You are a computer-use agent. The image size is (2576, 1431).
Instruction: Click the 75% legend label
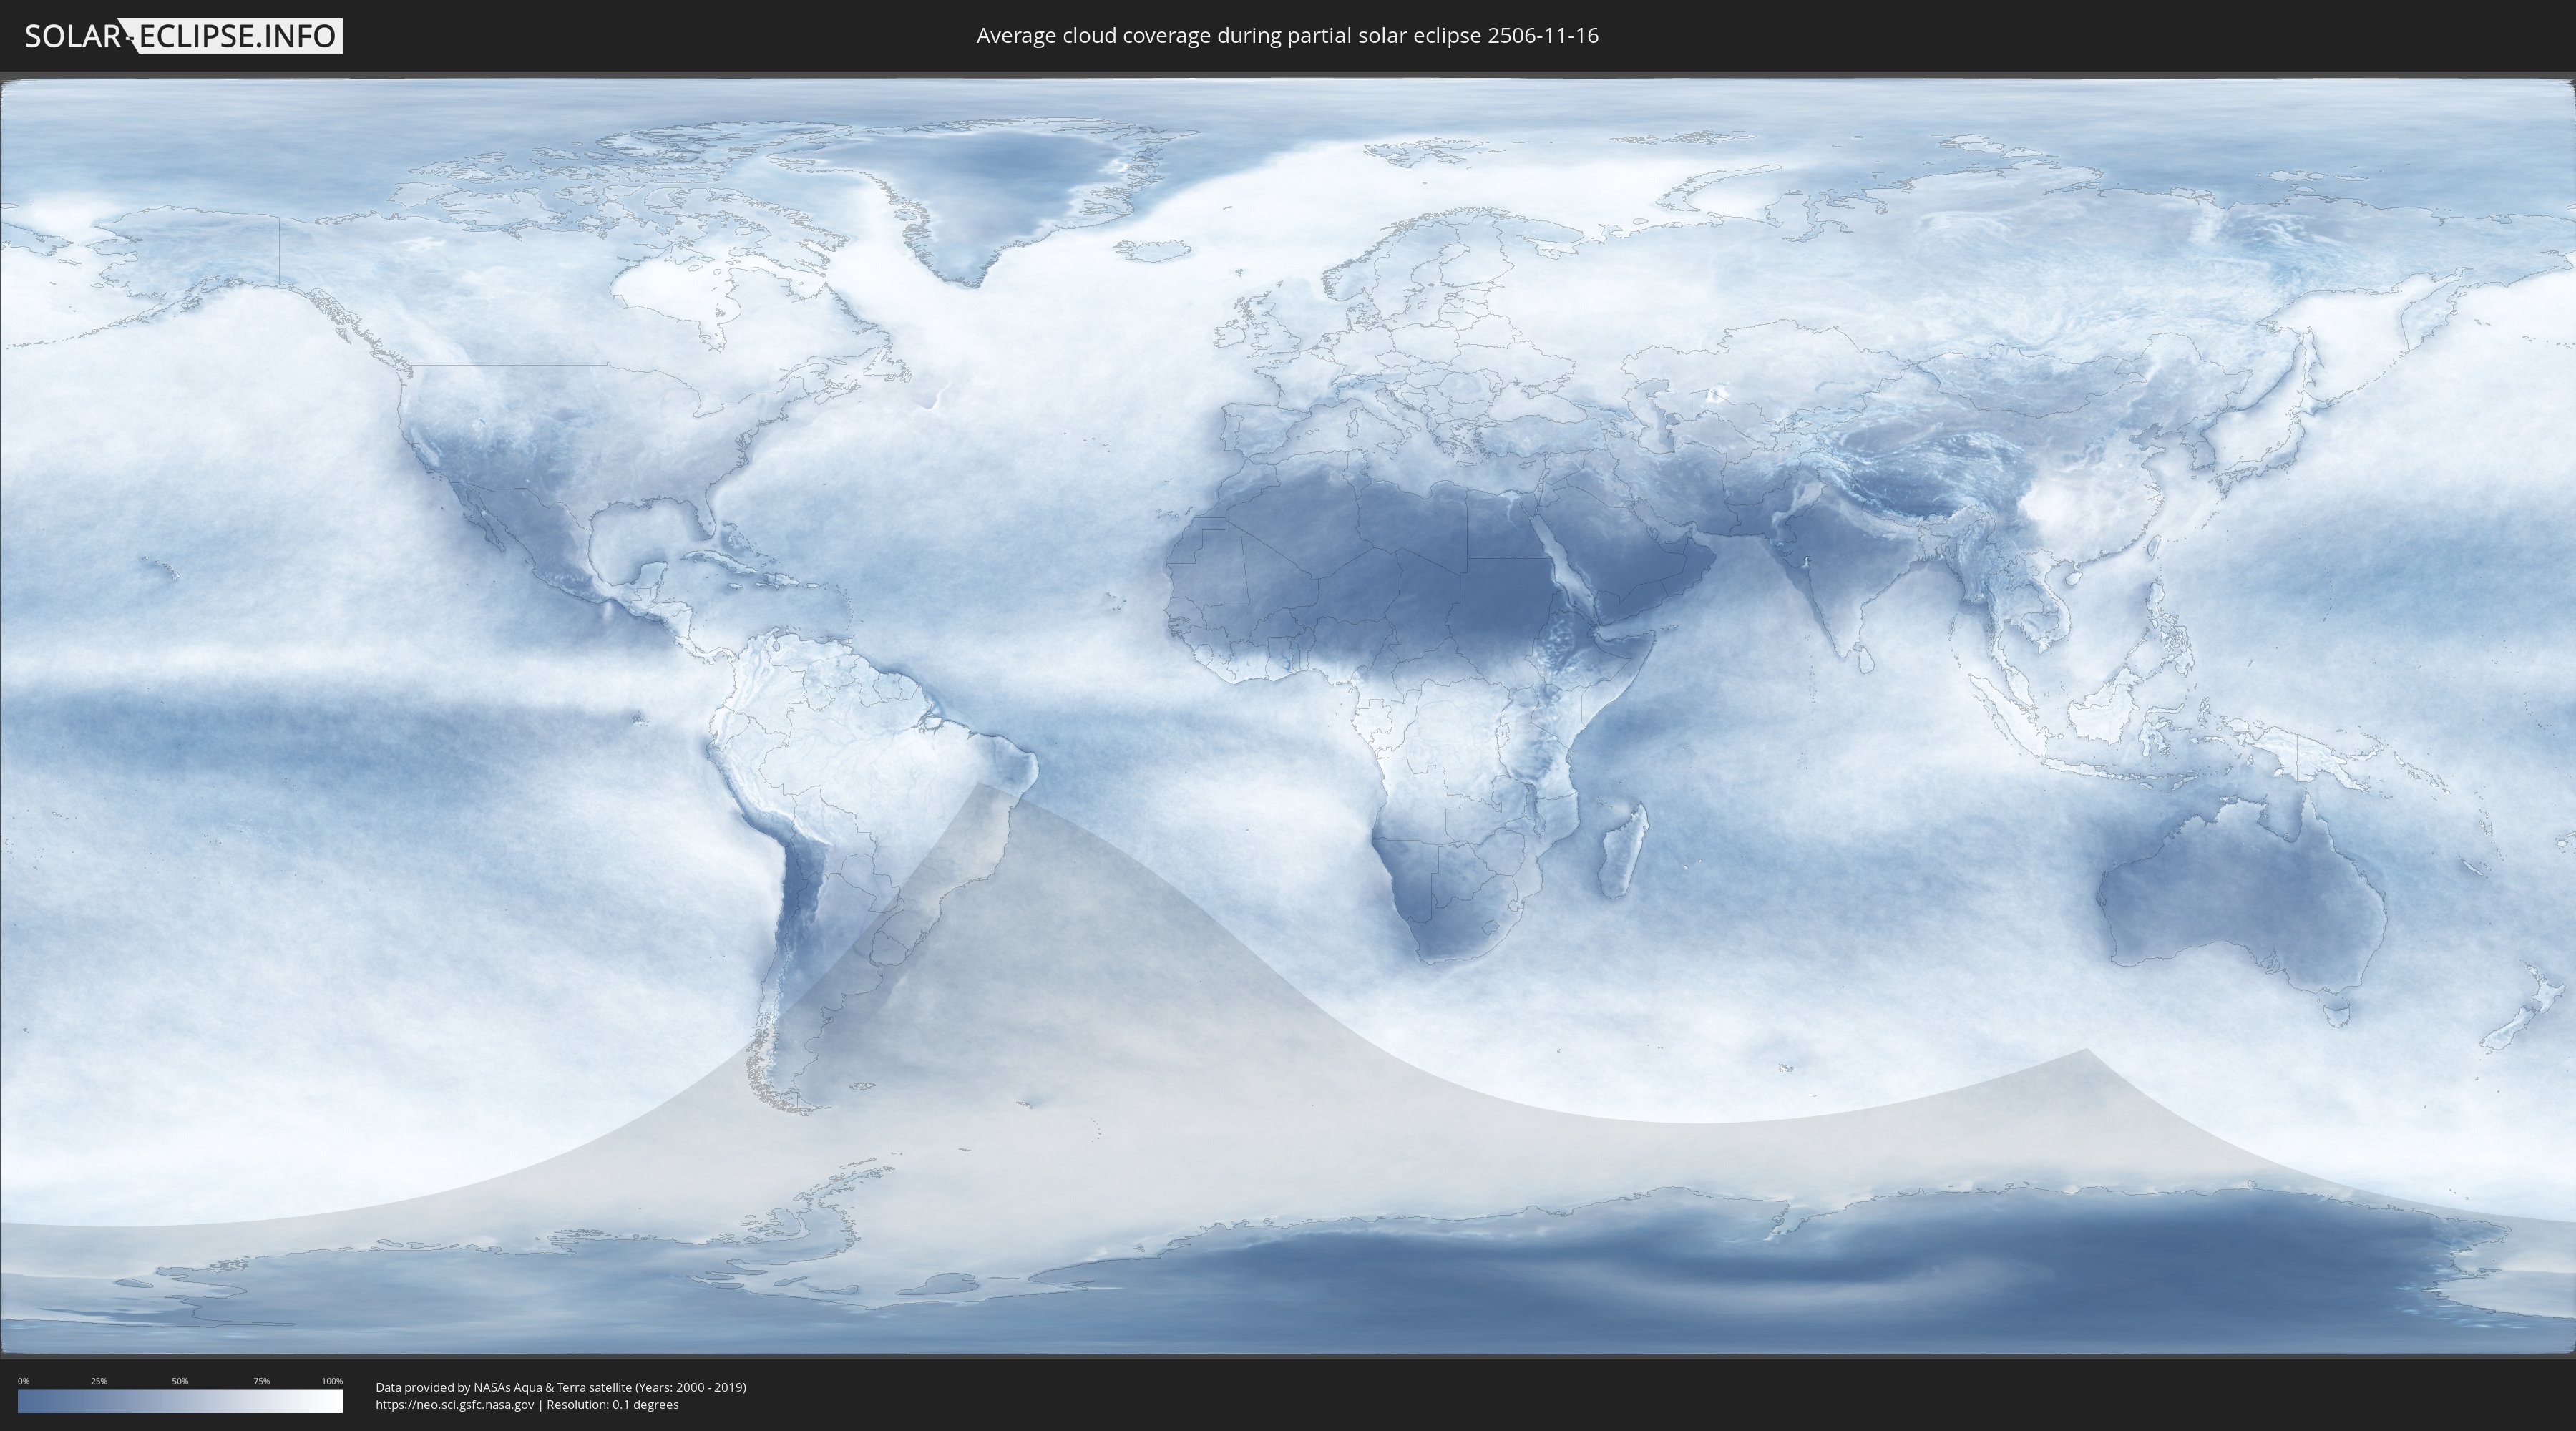click(261, 1381)
